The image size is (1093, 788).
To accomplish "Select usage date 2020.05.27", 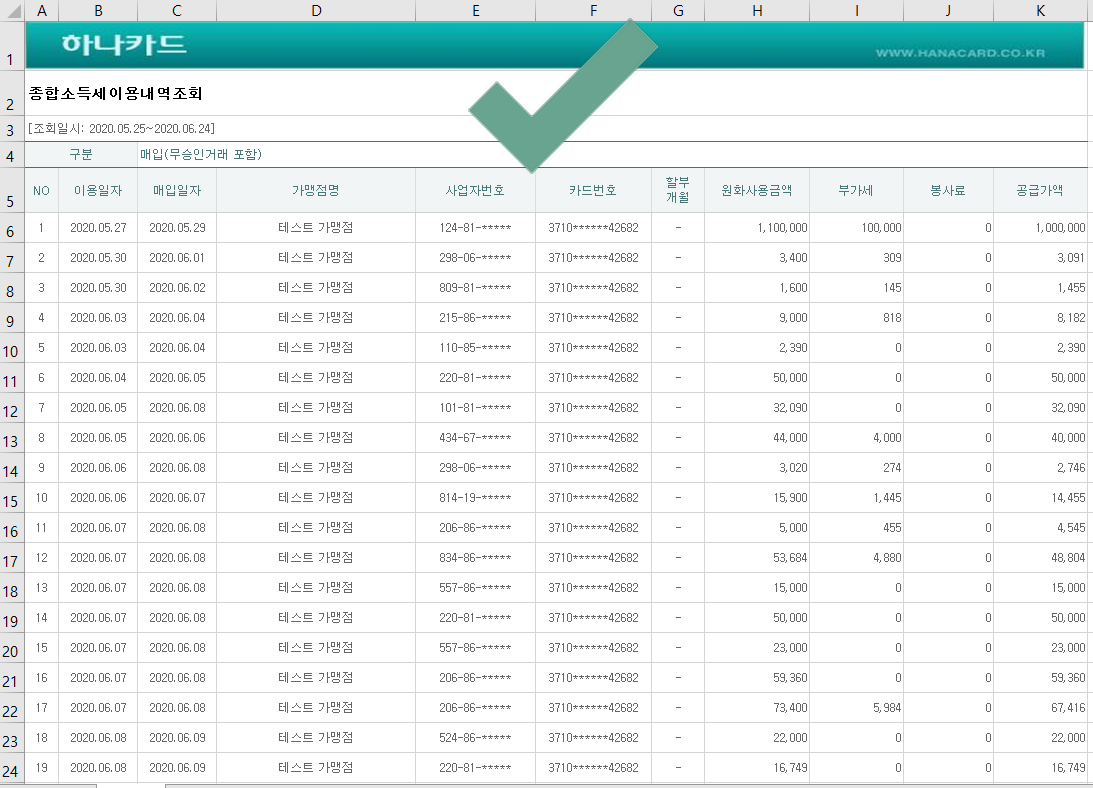I will [x=98, y=228].
